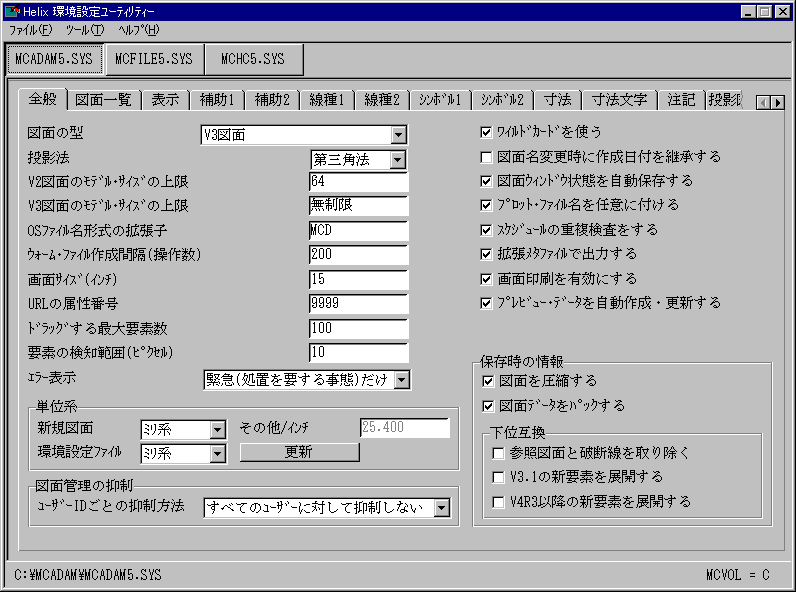
Task: Open the ファイル(F) menu
Action: 30,30
